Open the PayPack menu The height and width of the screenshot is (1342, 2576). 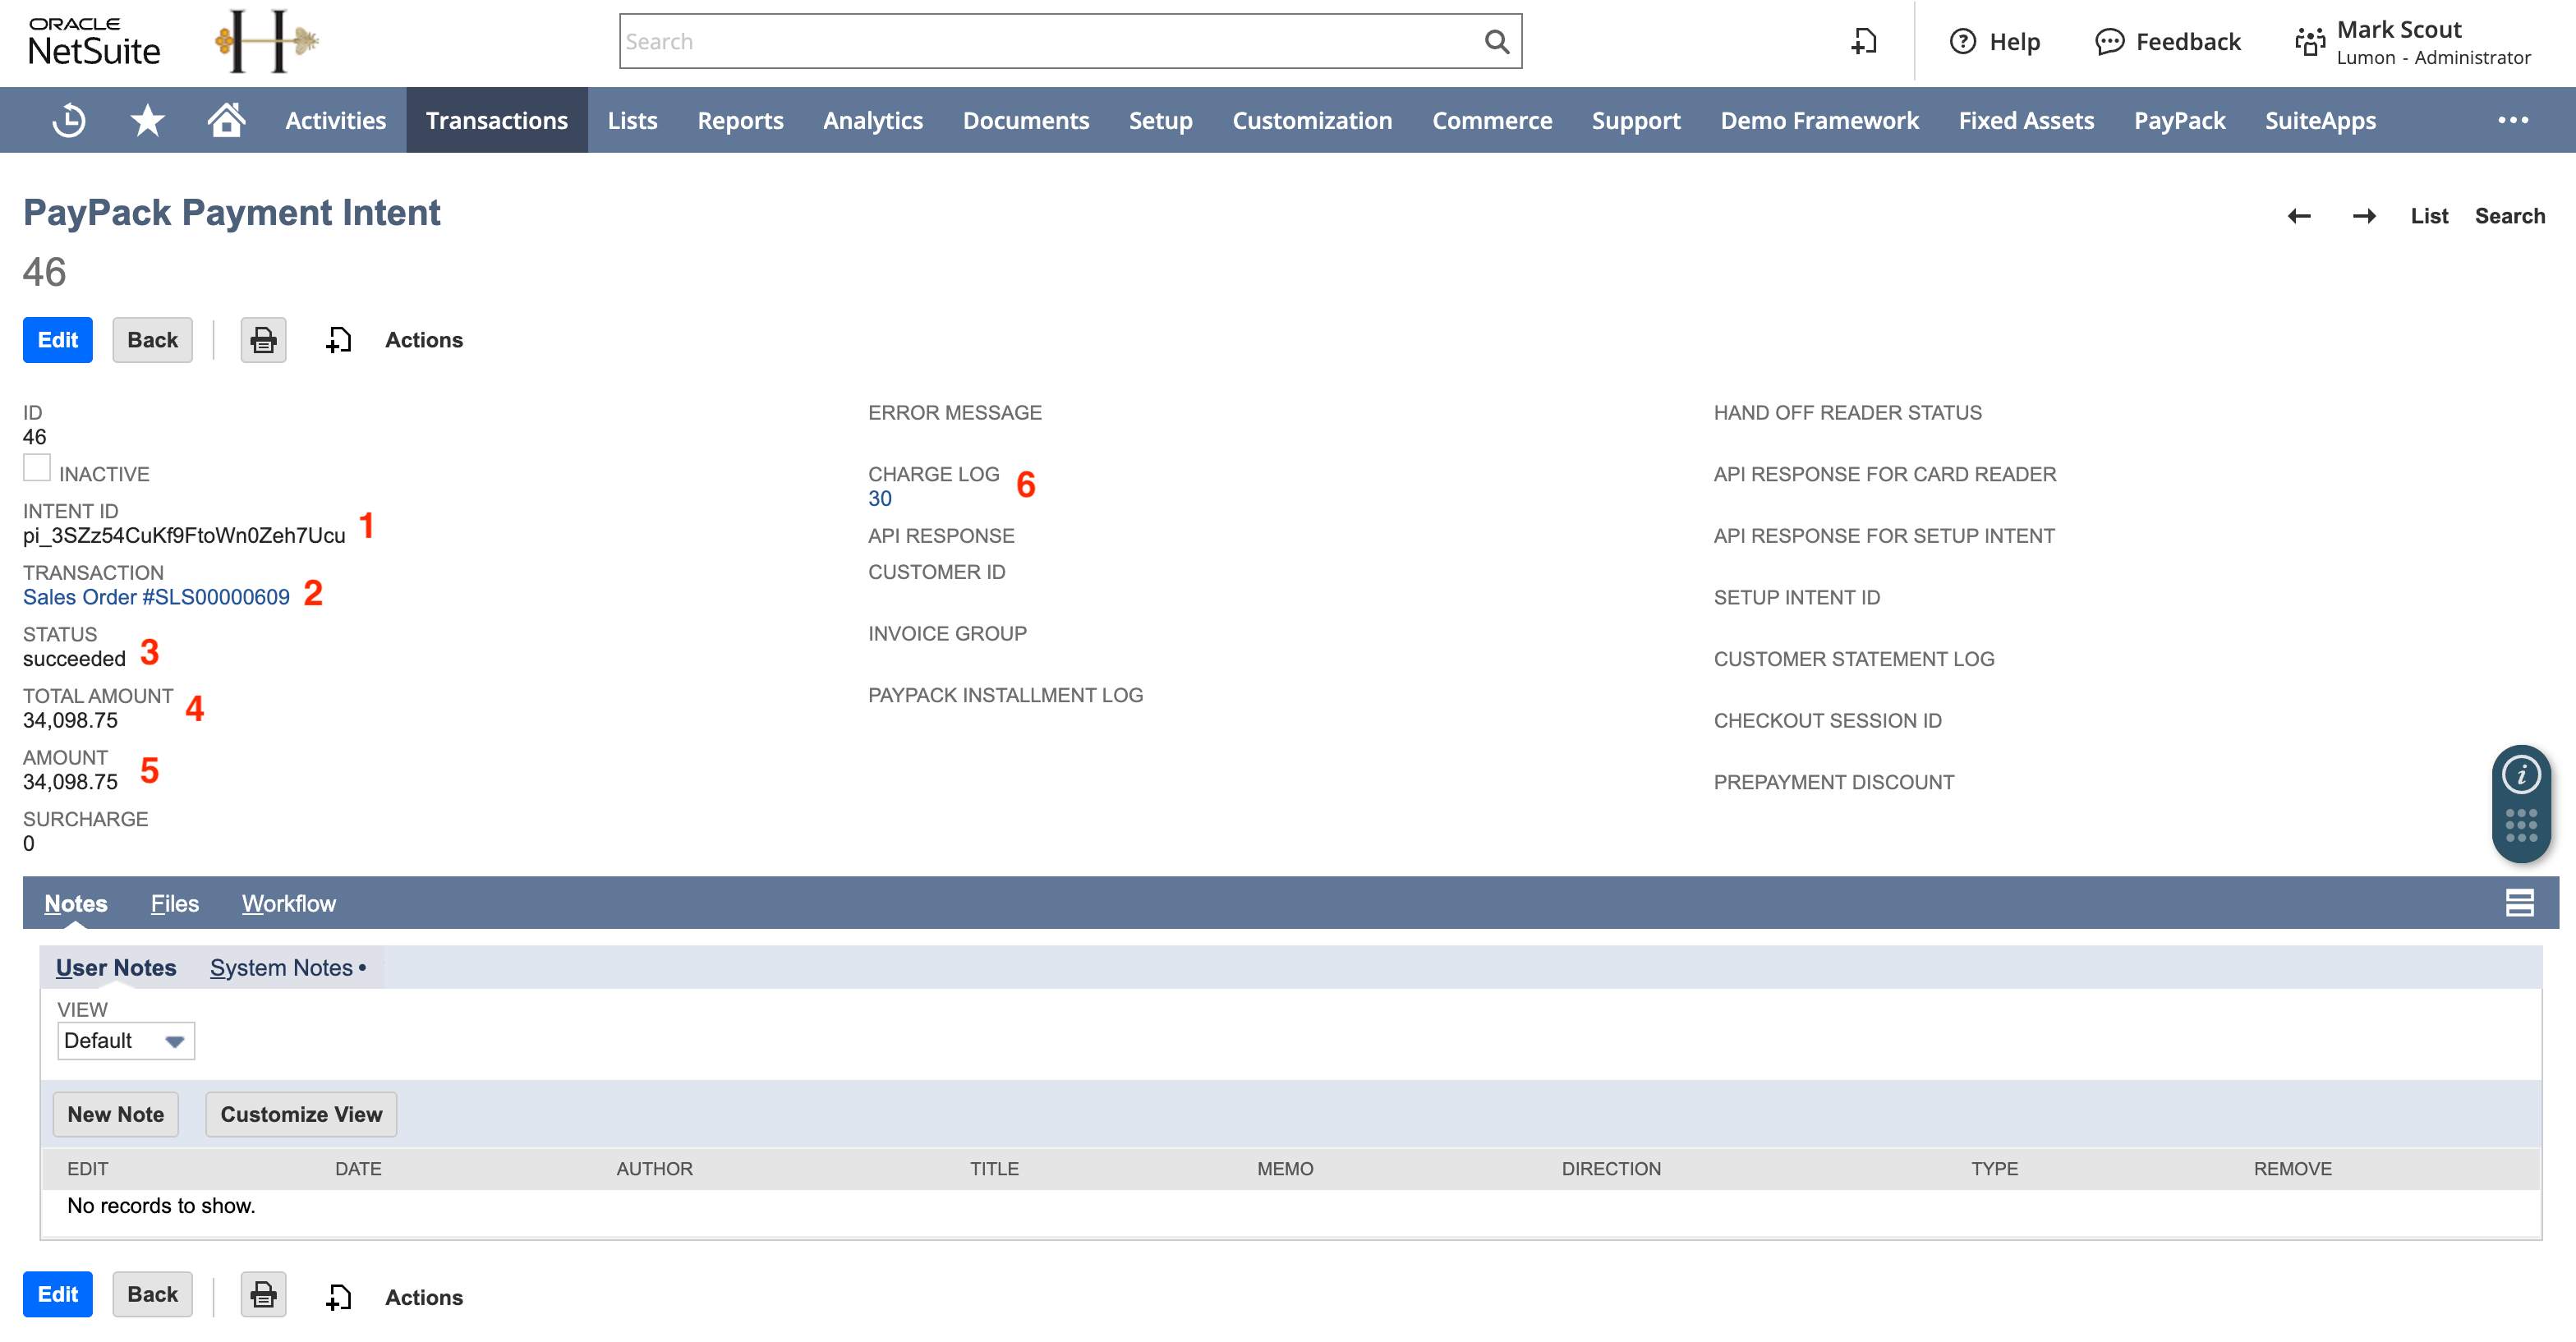2179,120
